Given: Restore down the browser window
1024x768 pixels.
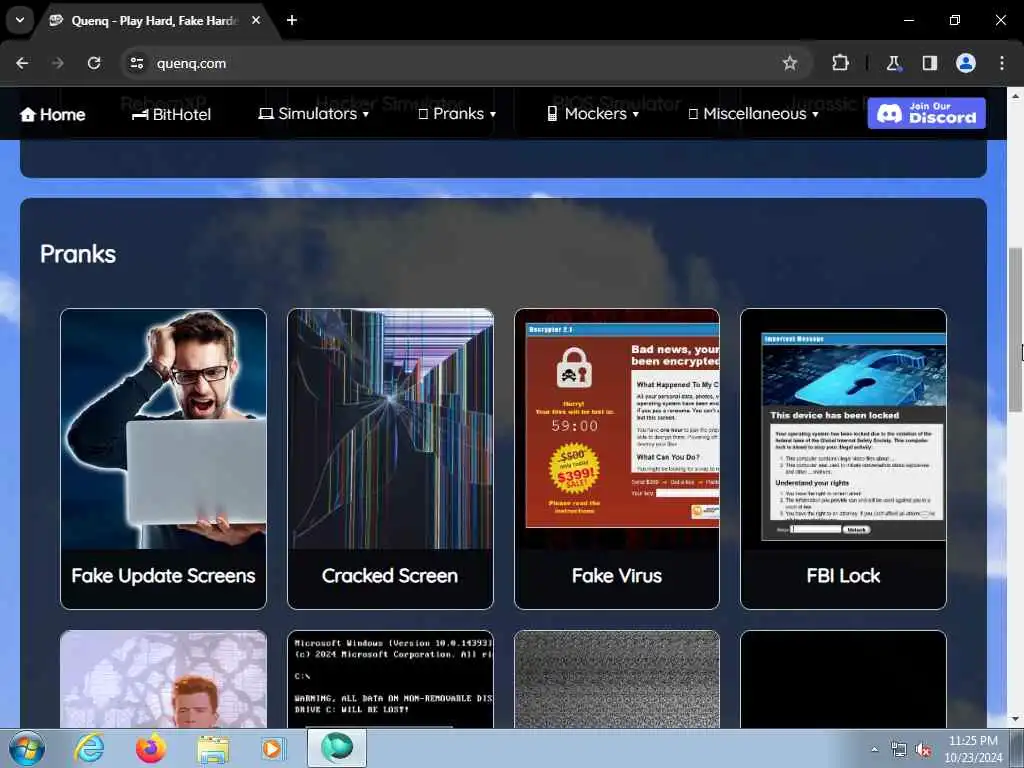Looking at the screenshot, I should [x=954, y=20].
